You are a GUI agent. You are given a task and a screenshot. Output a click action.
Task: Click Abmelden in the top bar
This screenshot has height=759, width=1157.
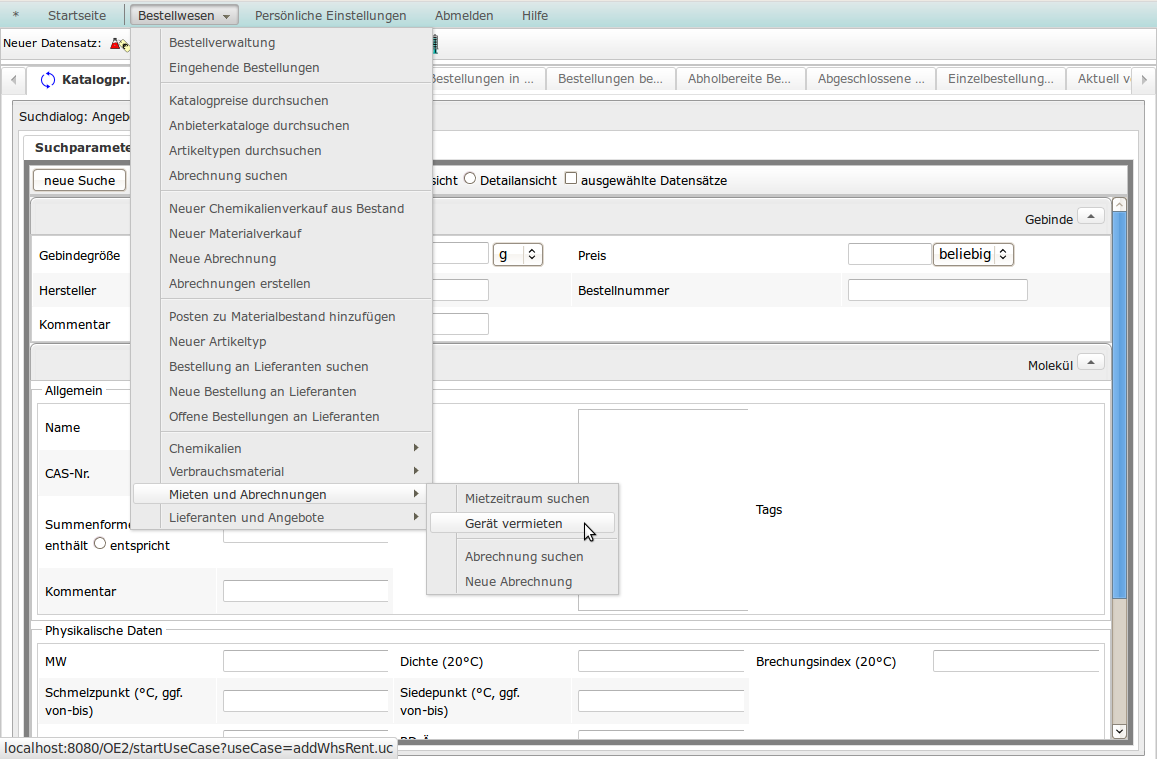click(x=463, y=16)
